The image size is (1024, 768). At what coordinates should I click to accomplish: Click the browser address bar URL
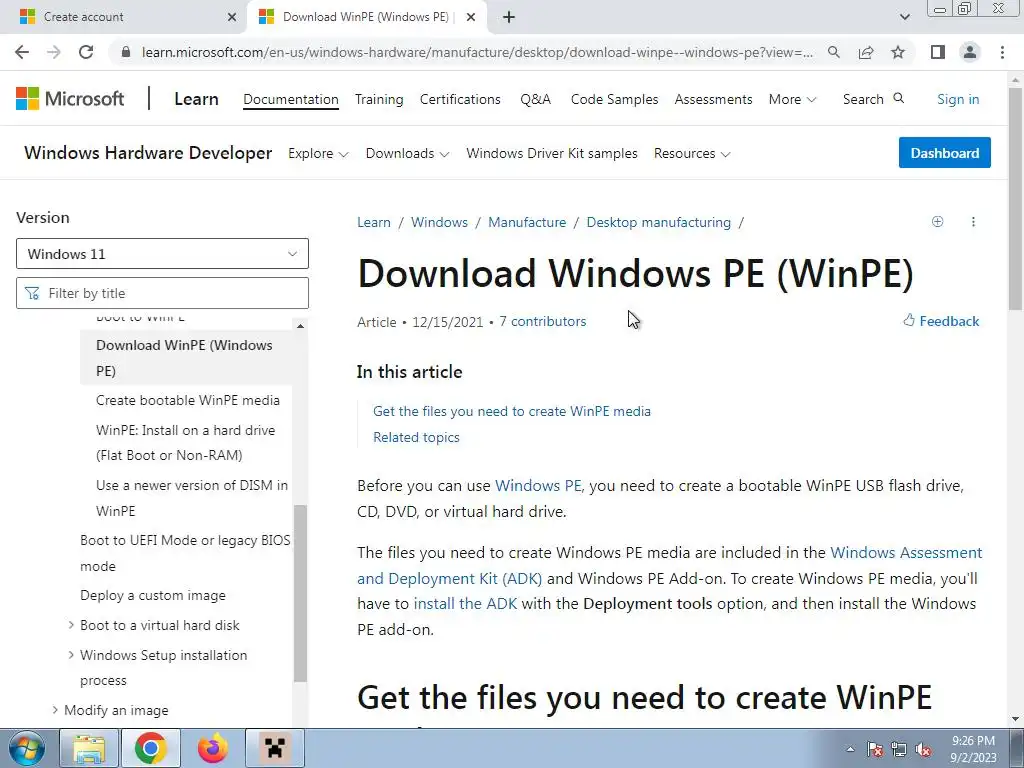point(477,52)
